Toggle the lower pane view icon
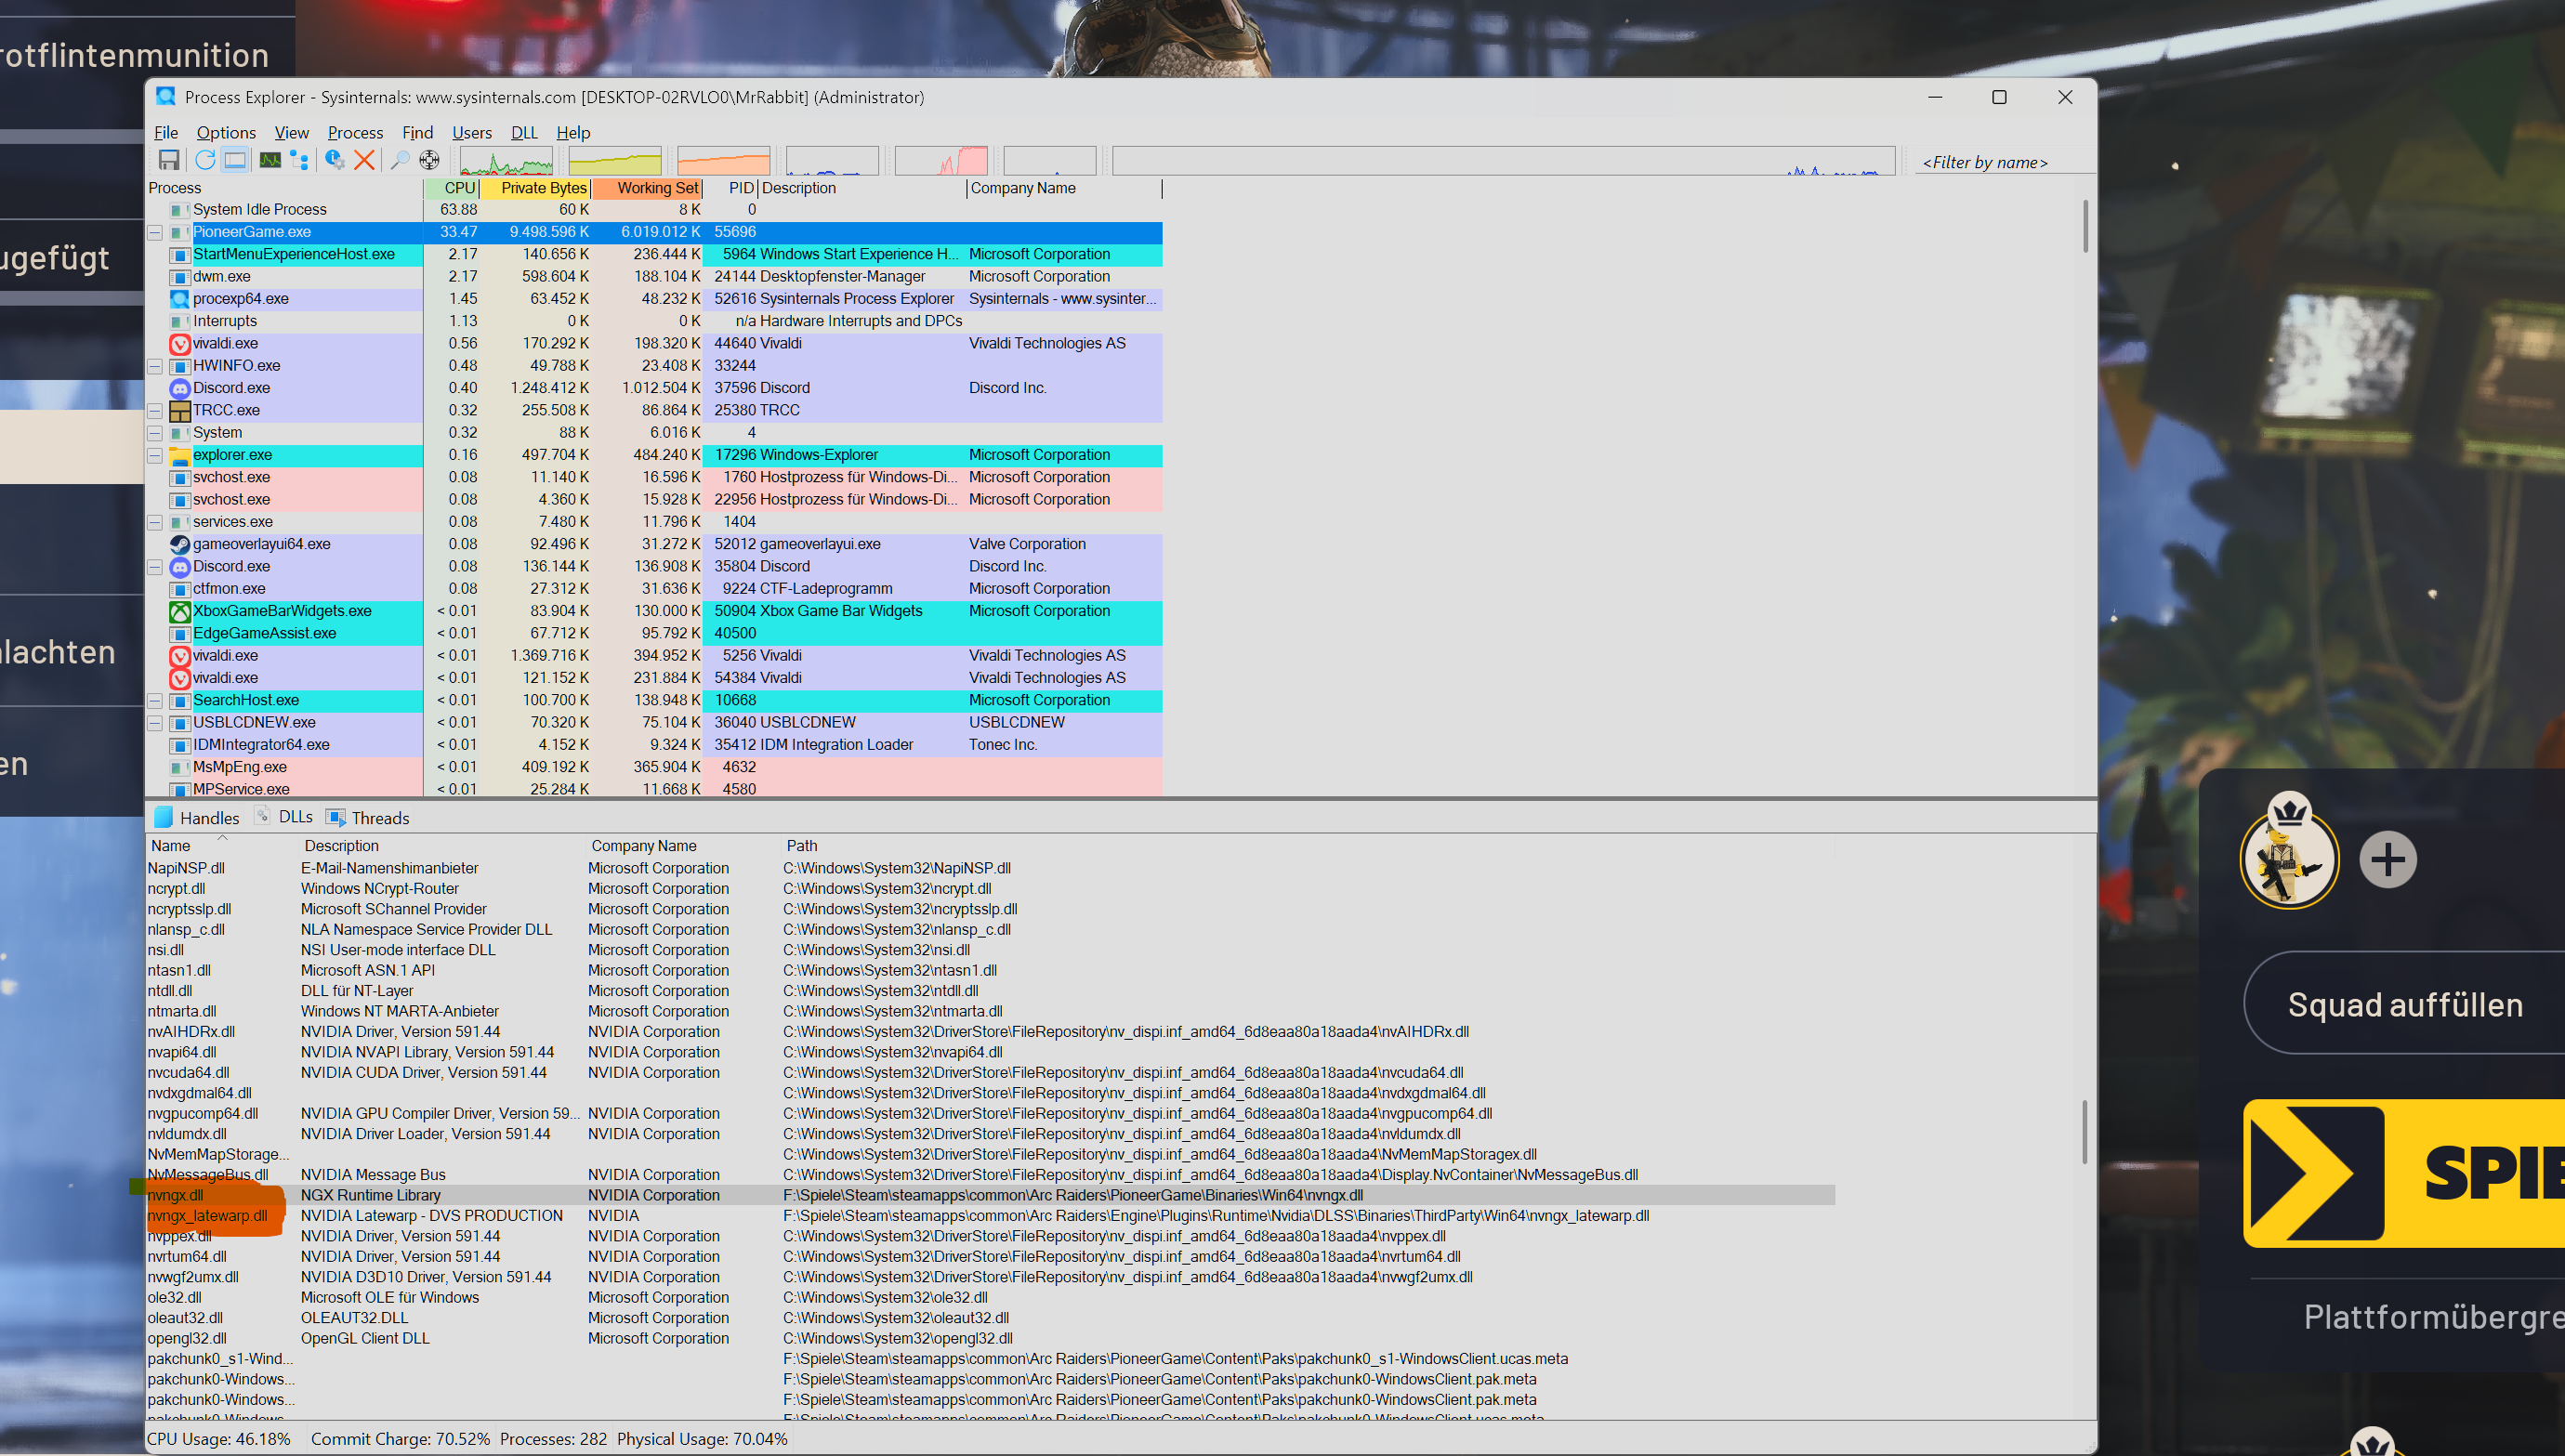 [235, 160]
